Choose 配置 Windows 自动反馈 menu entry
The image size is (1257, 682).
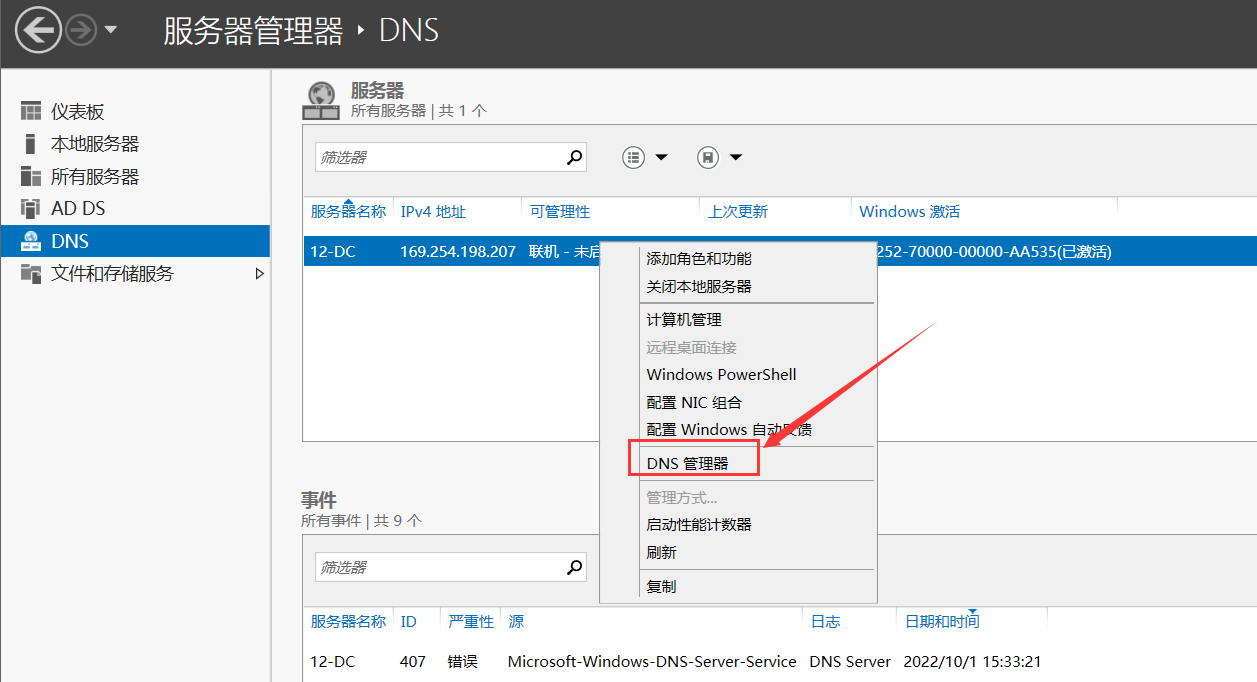pyautogui.click(x=729, y=429)
